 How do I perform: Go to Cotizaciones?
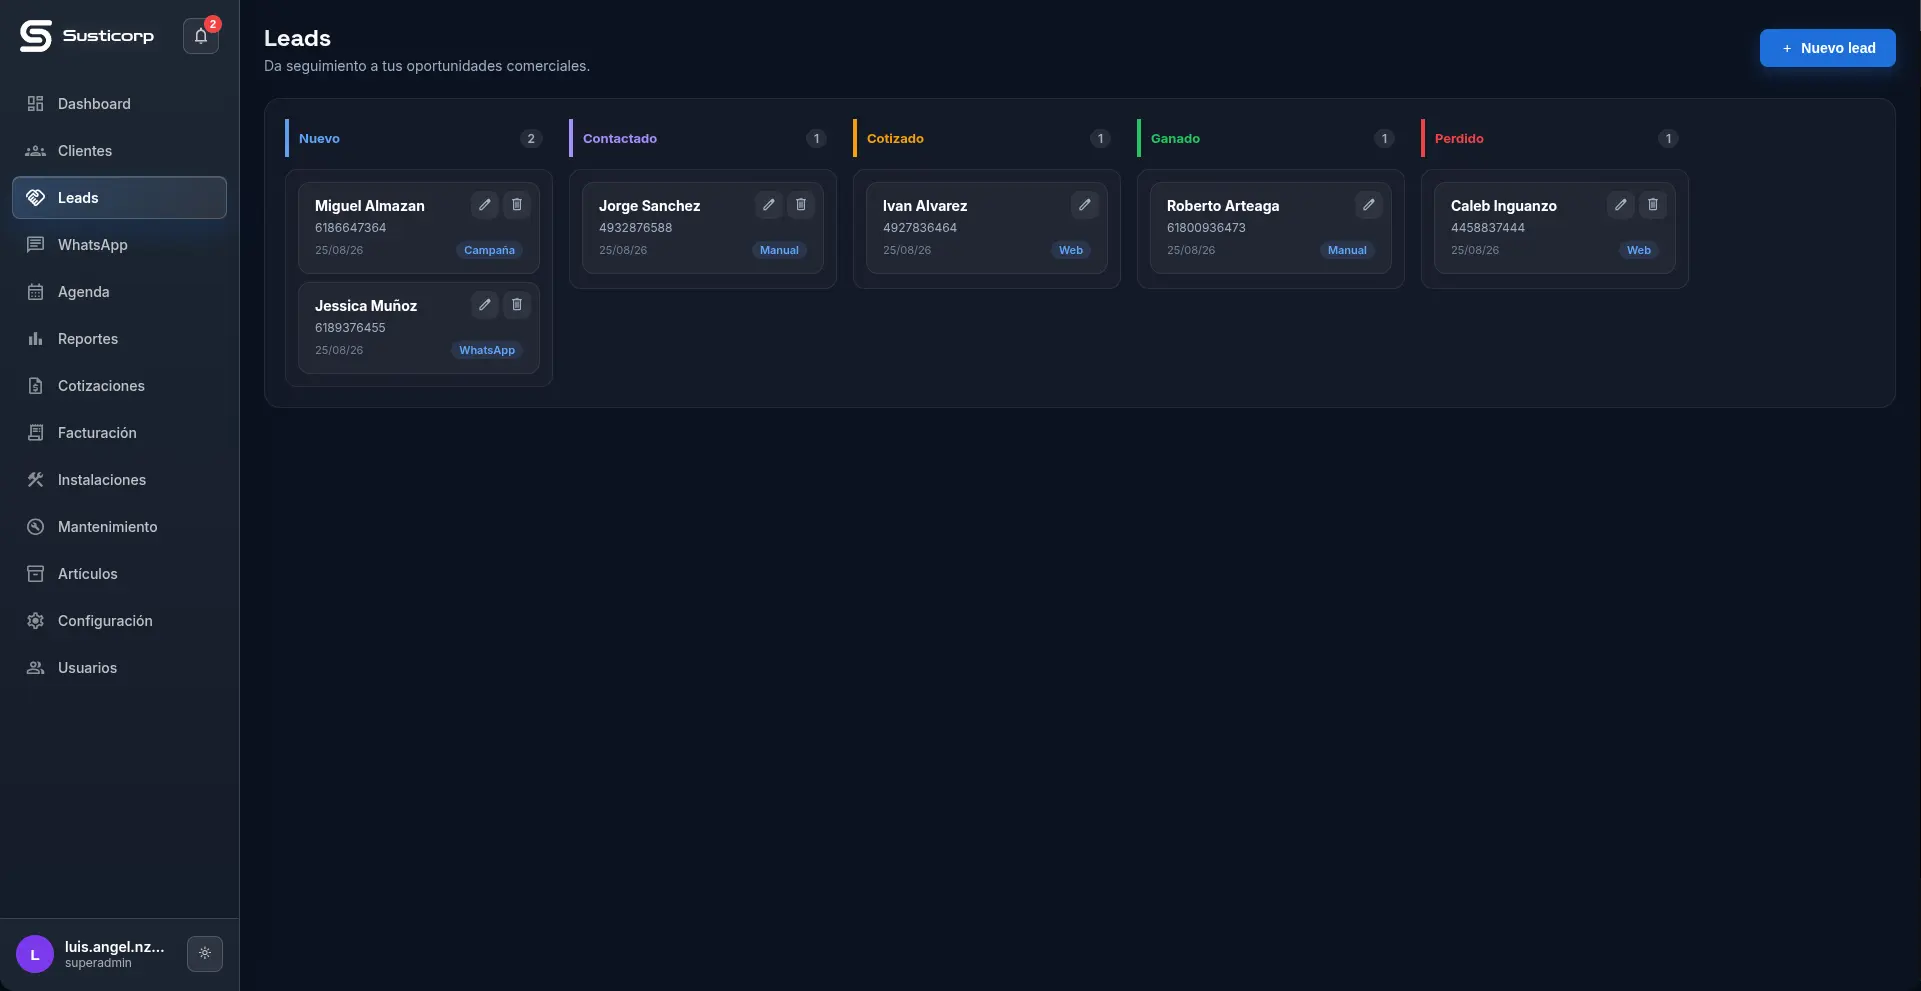point(119,386)
